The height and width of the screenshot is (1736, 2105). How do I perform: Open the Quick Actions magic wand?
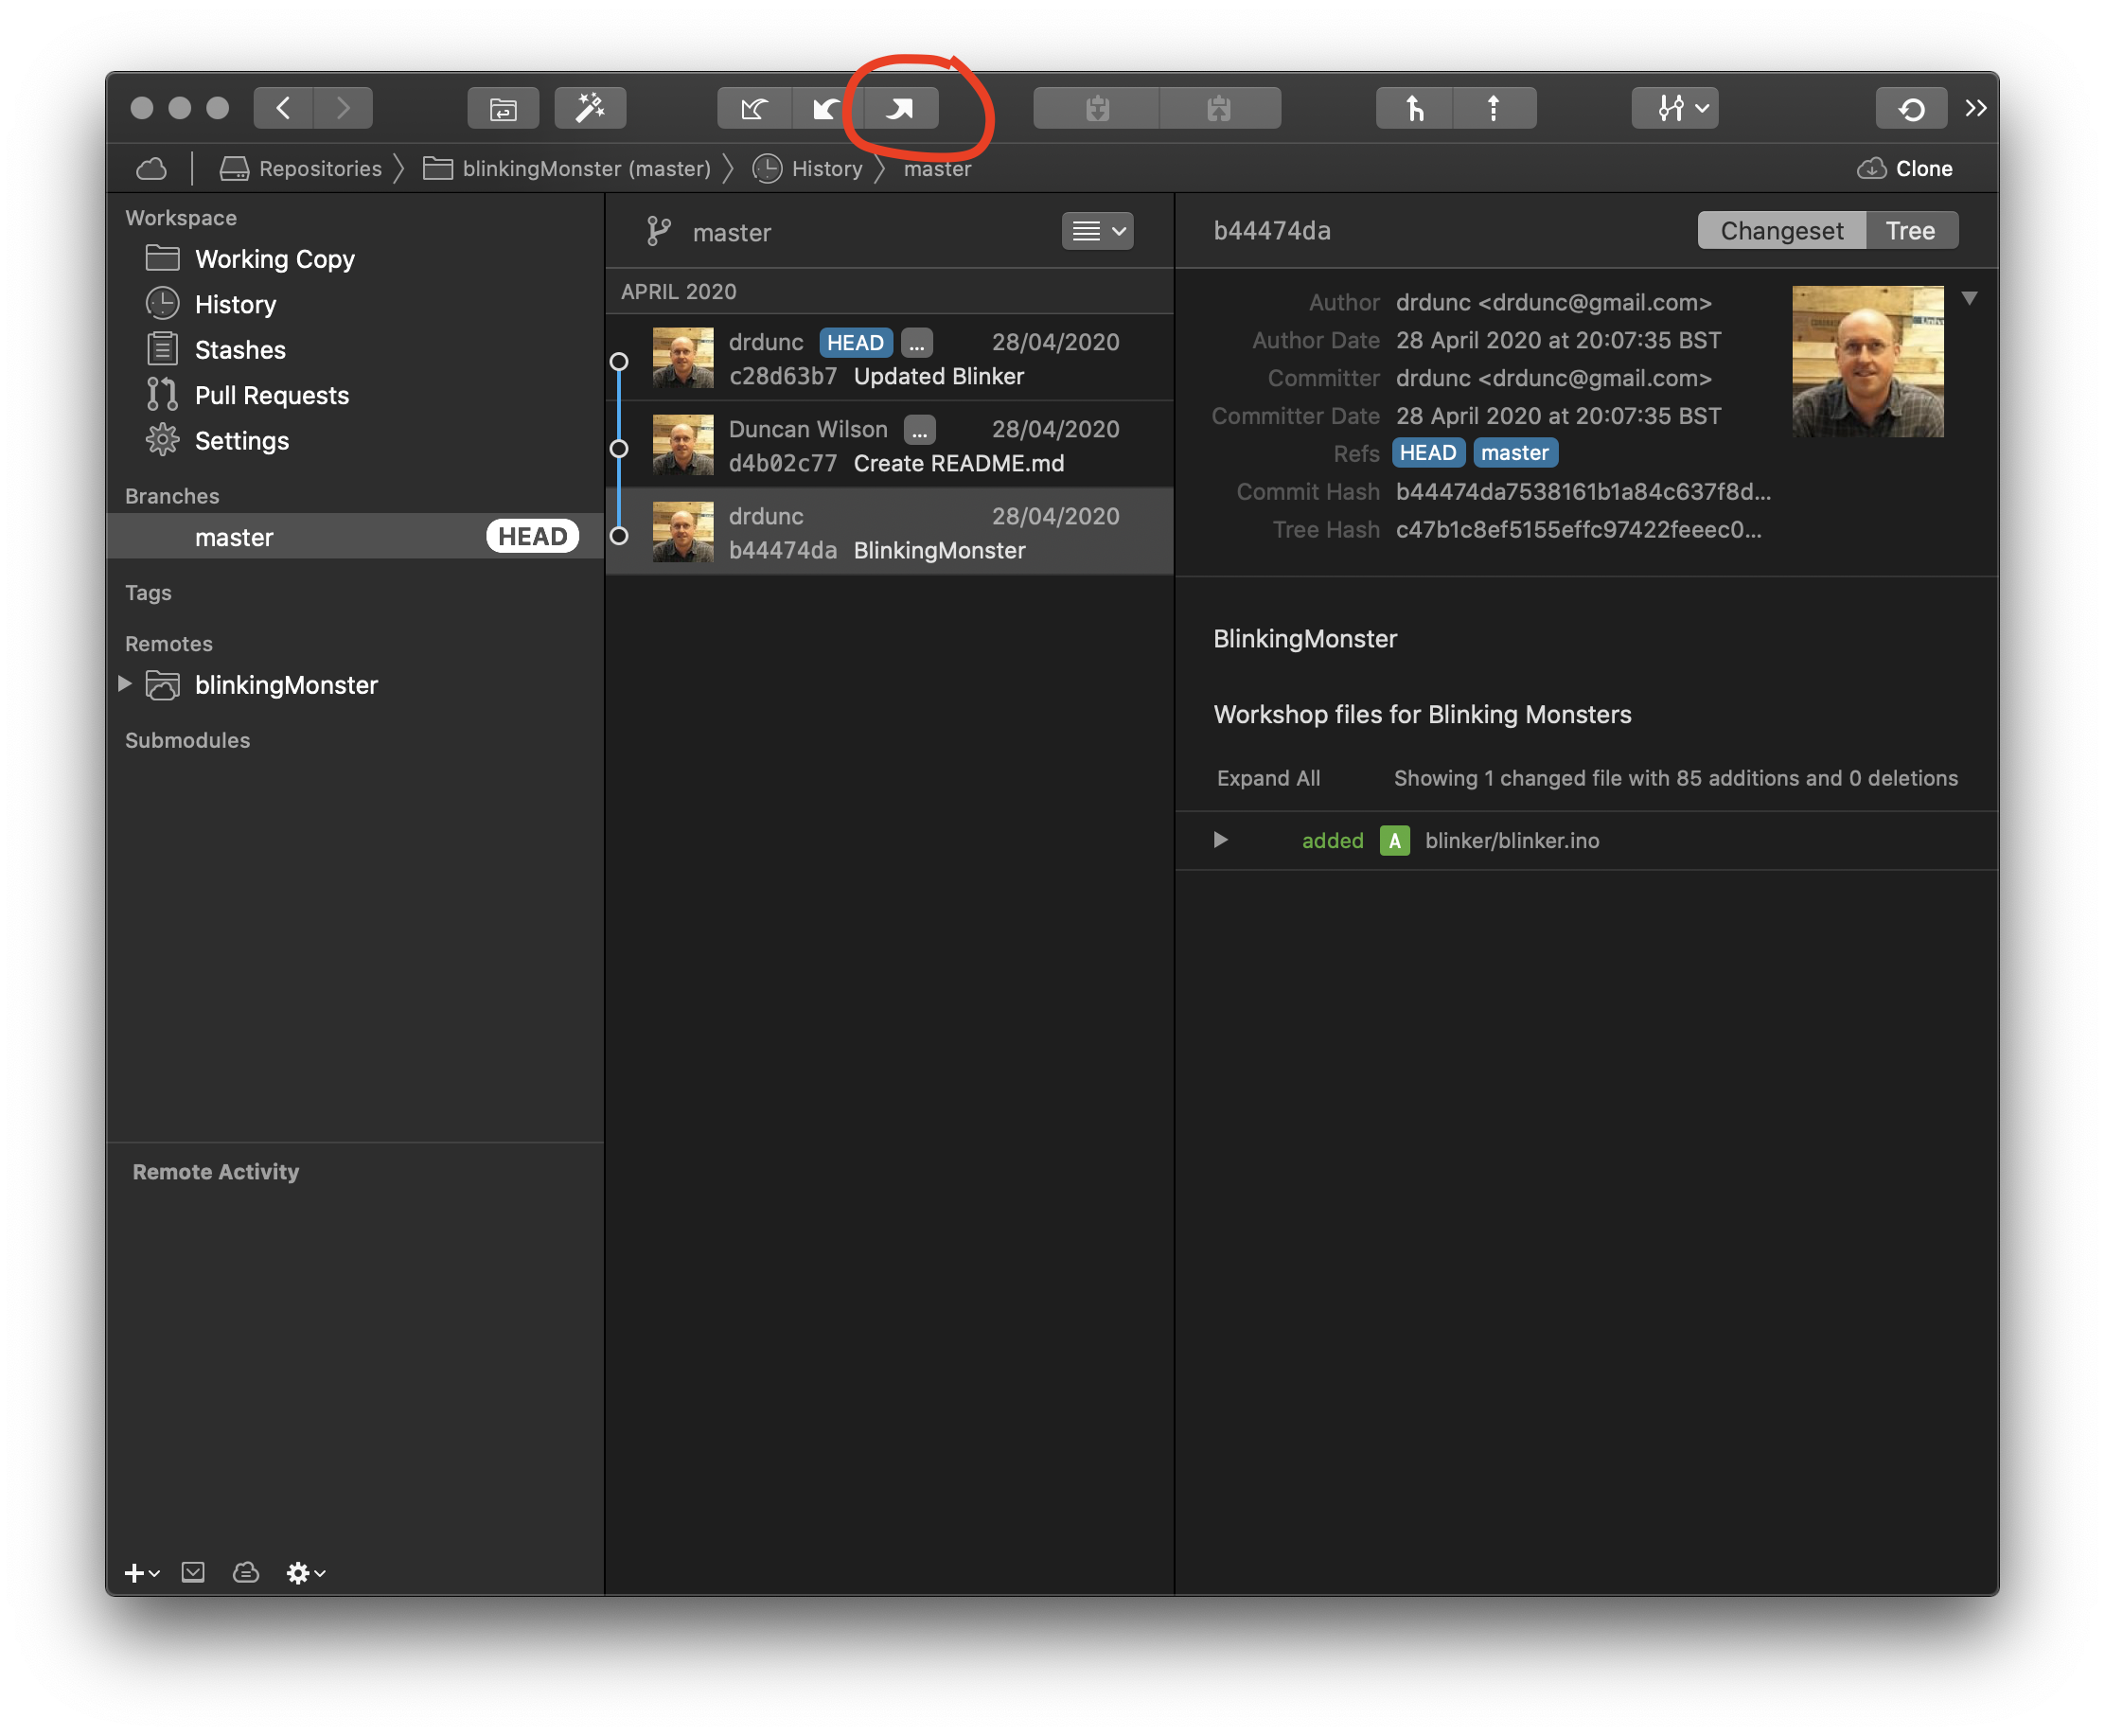[590, 108]
